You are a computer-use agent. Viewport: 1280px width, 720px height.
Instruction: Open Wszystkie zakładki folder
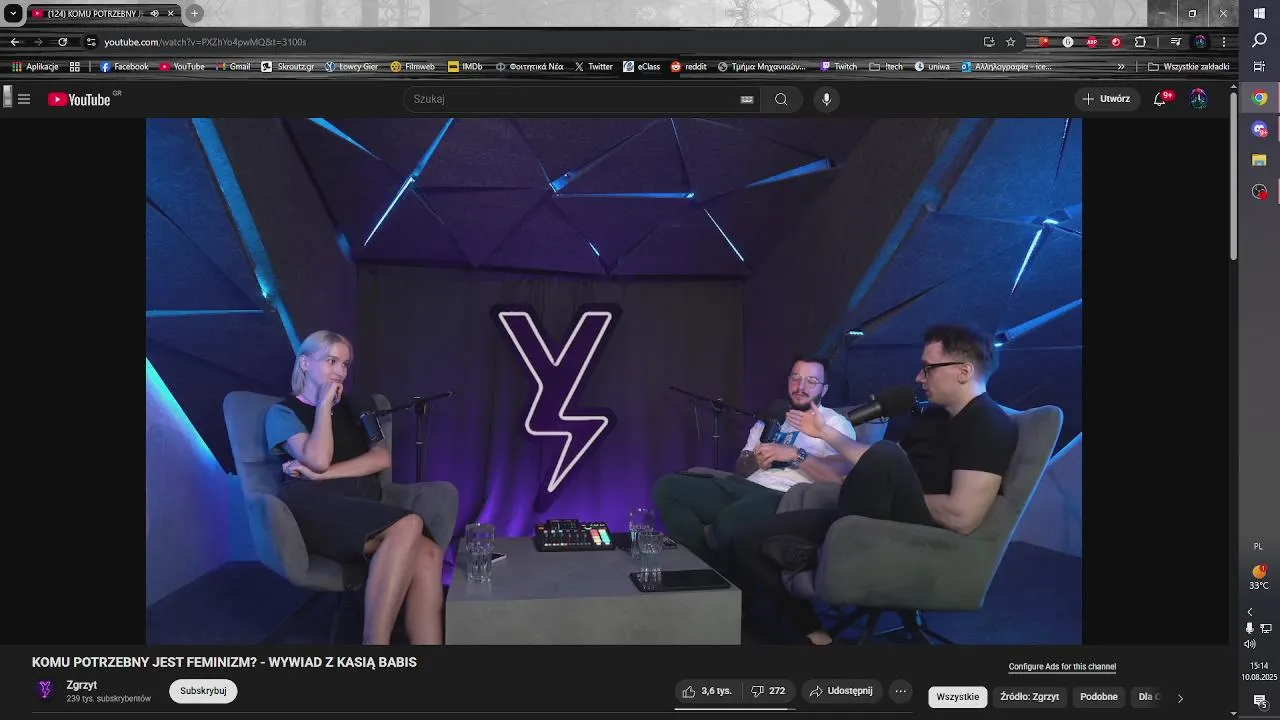(x=1189, y=67)
